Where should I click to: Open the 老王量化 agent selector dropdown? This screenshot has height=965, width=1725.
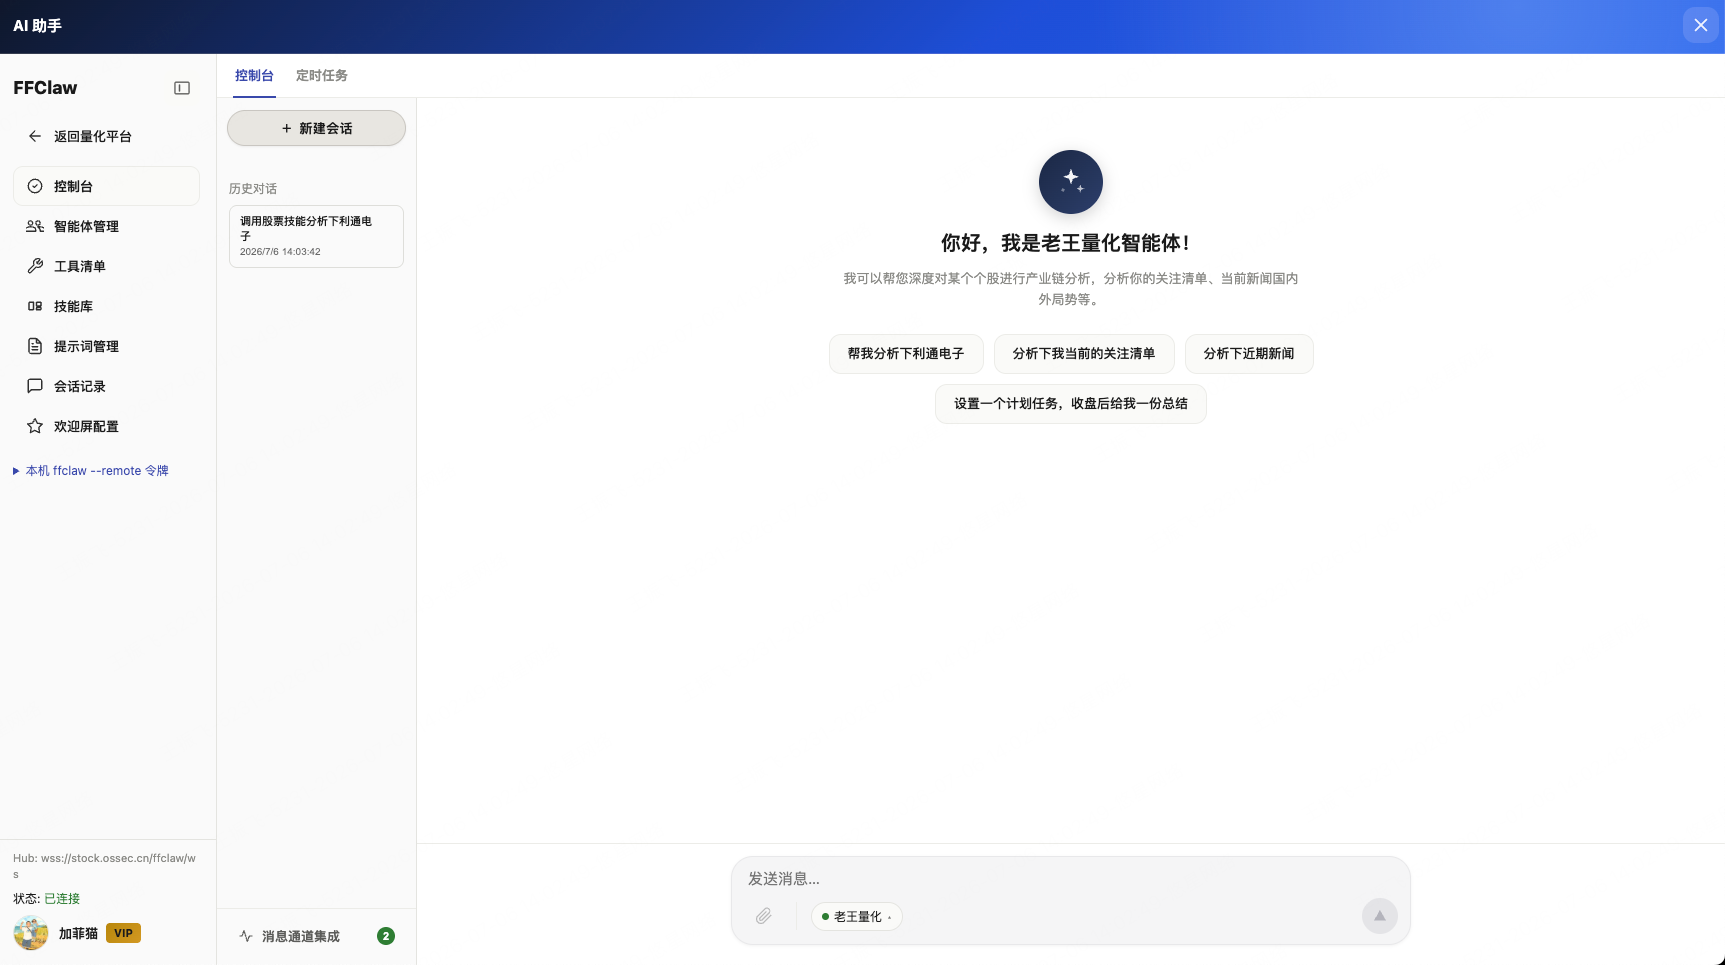pyautogui.click(x=857, y=916)
